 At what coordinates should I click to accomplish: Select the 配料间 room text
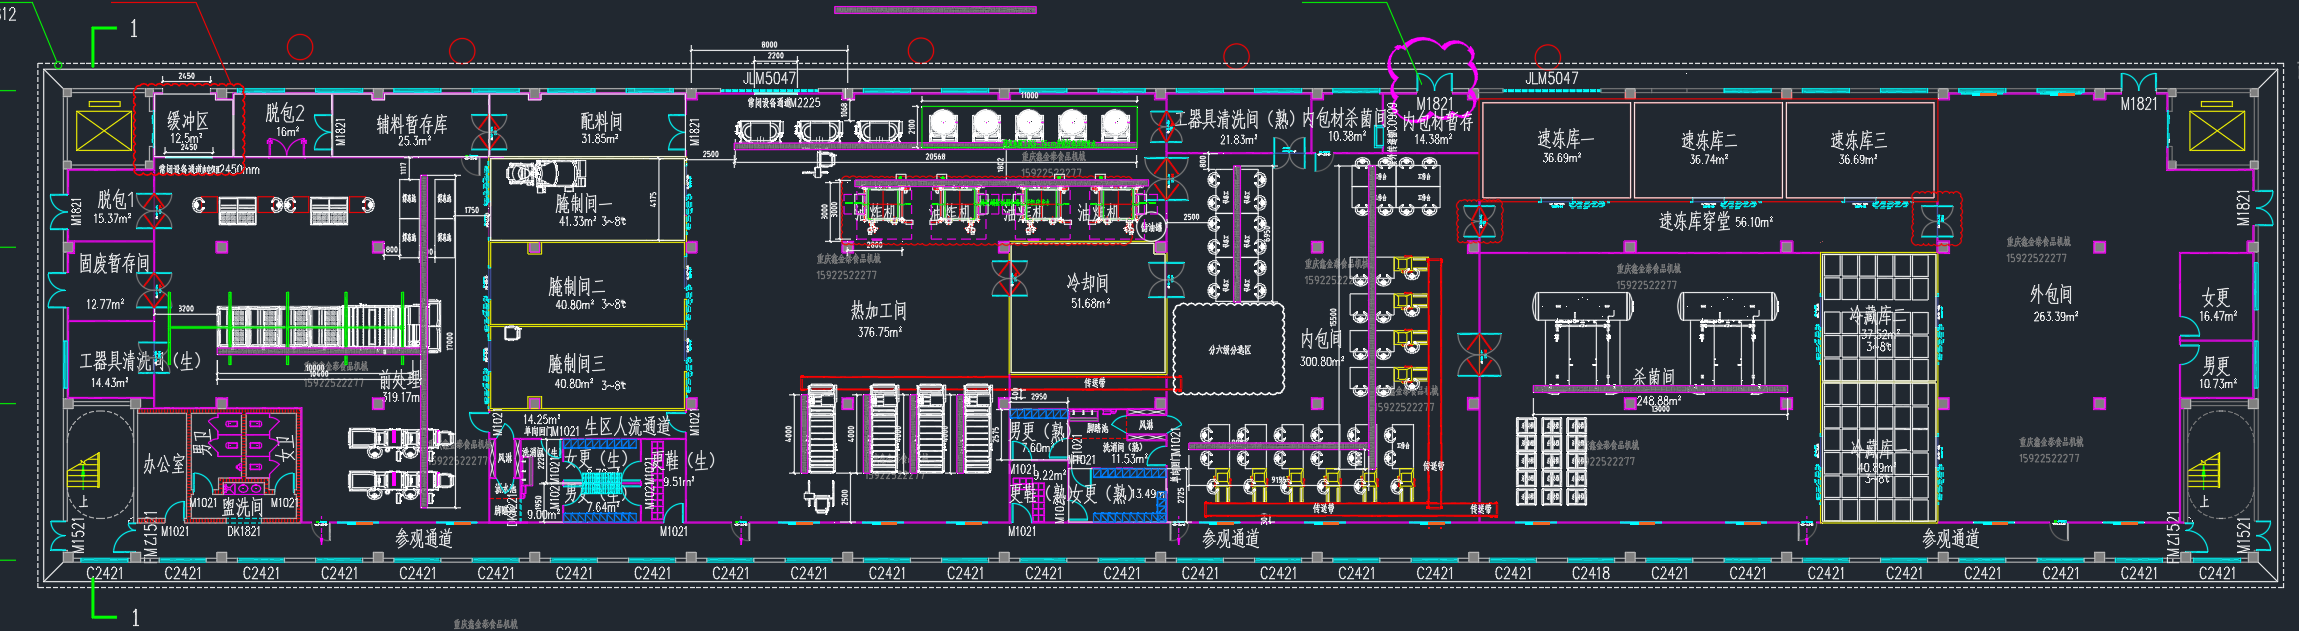602,121
